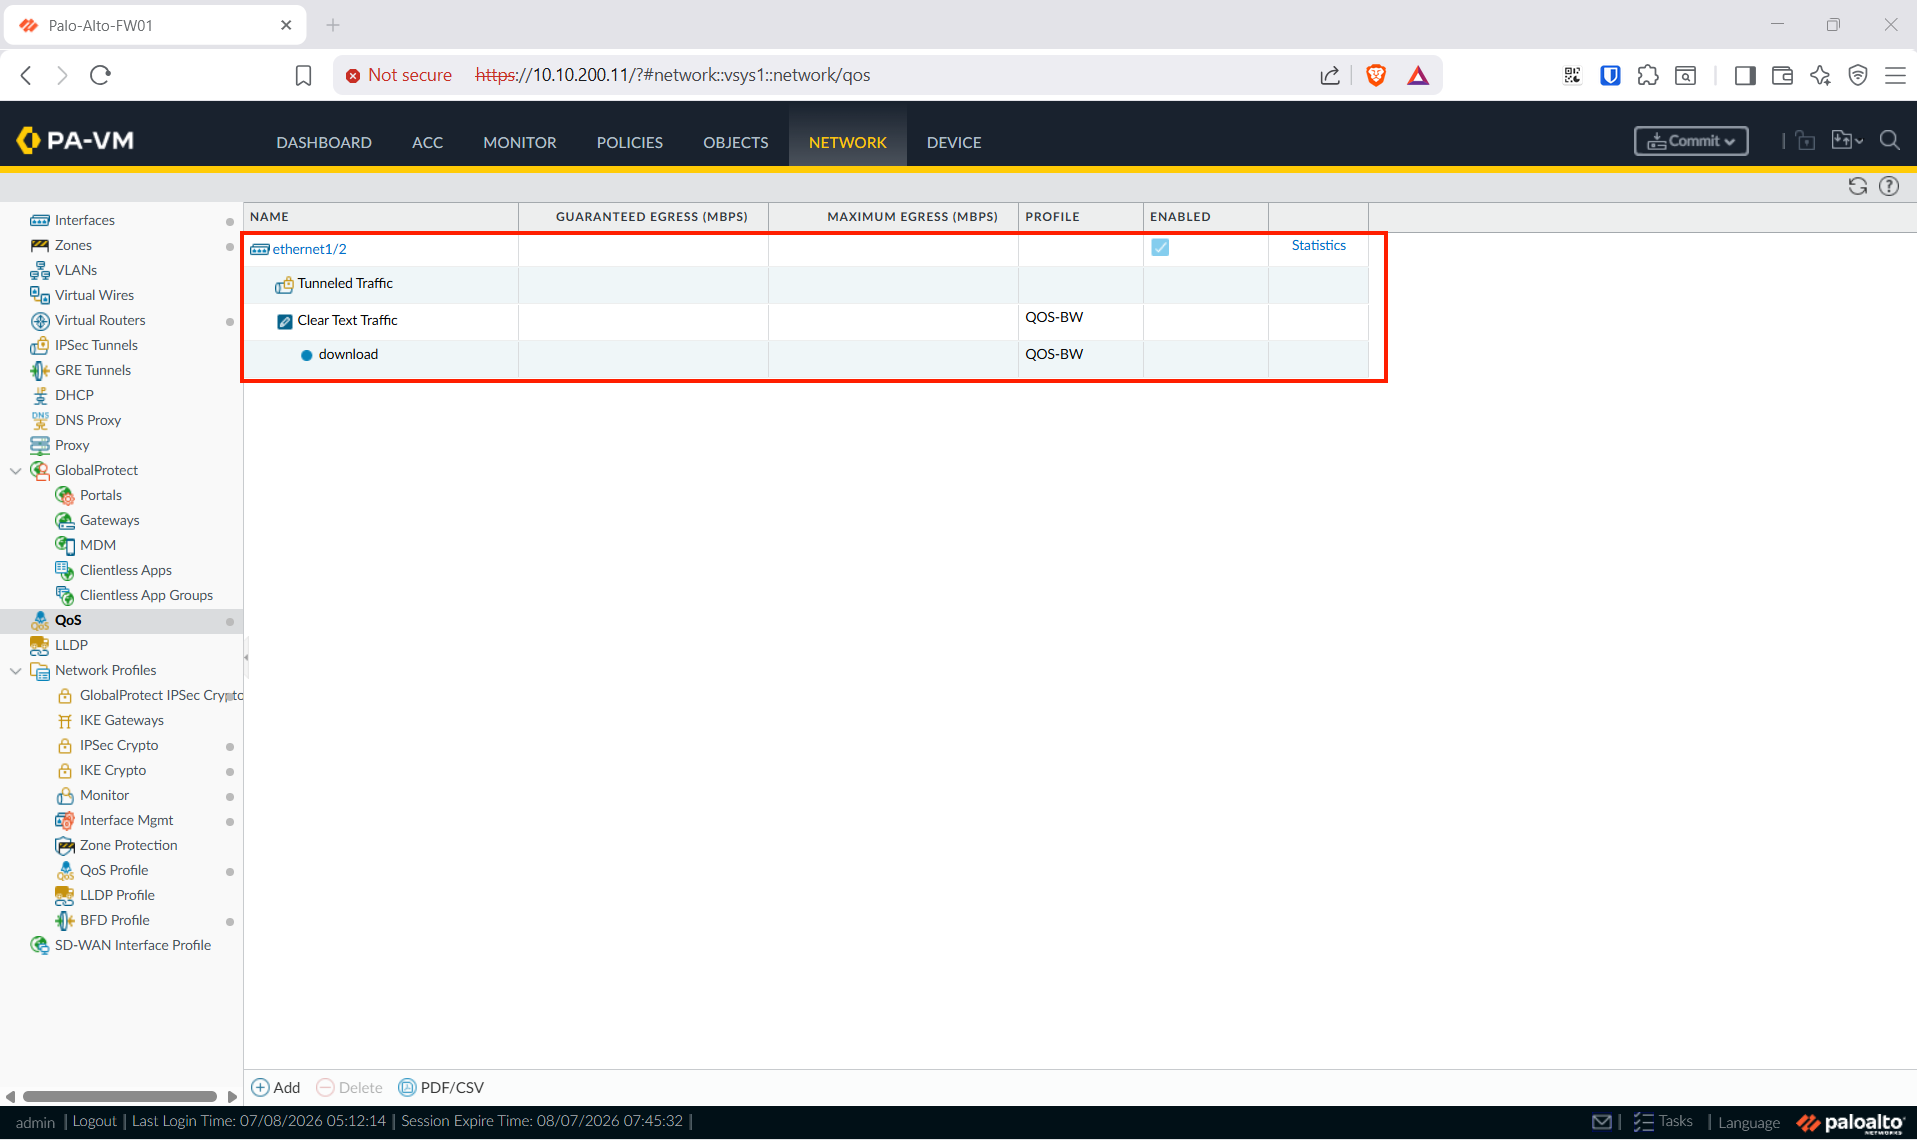
Task: Collapse the Network Profiles tree node
Action: (x=16, y=670)
